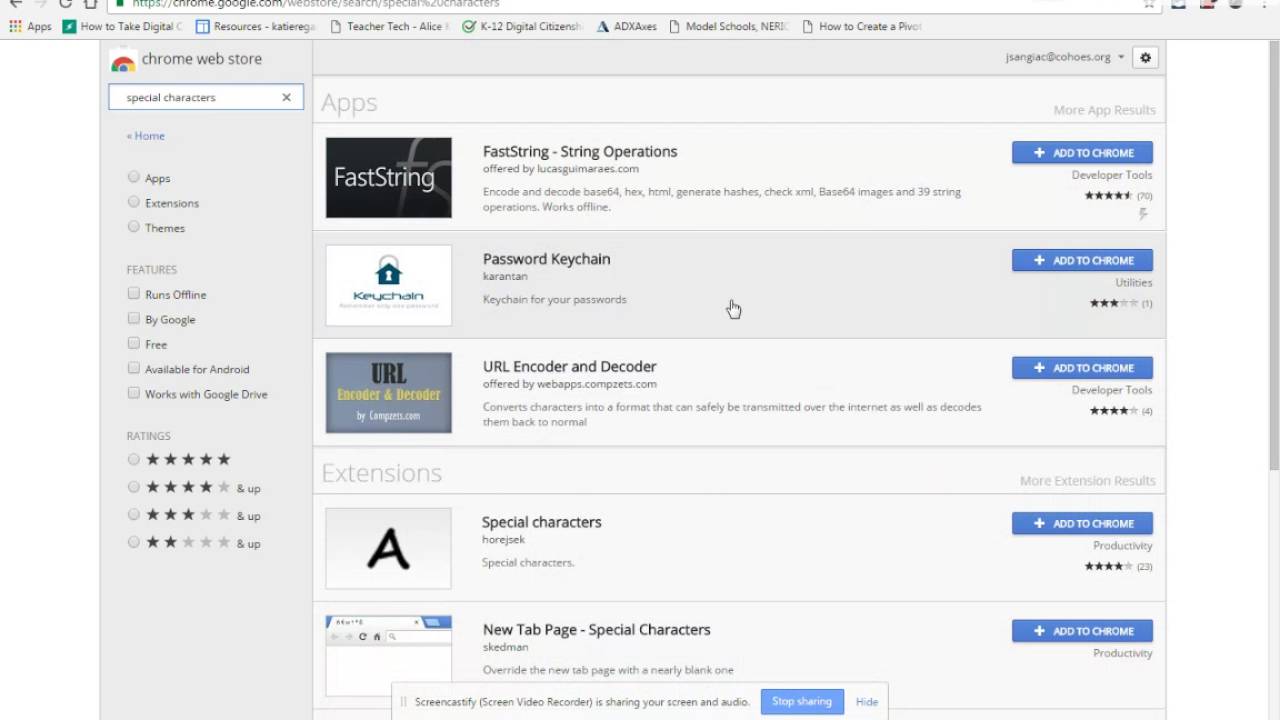Open the K-12 Digital Citizenship bookmark
Image resolution: width=1280 pixels, height=720 pixels.
point(522,26)
